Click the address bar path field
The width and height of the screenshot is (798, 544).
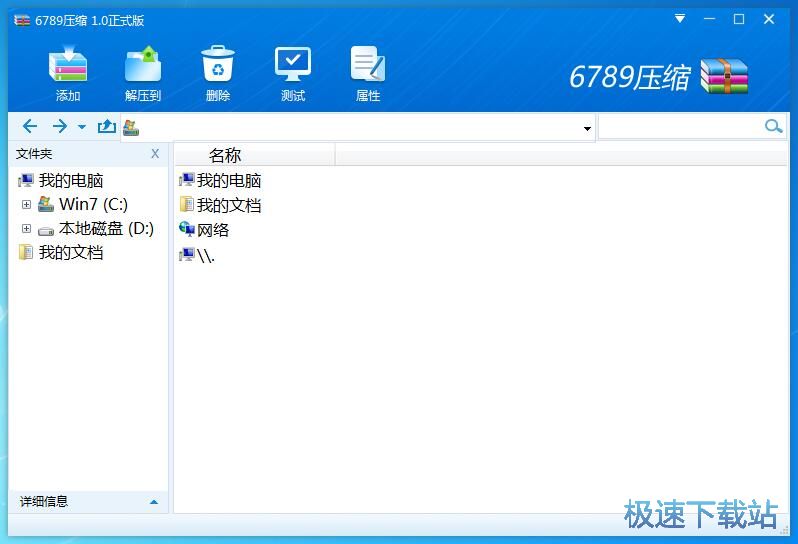pyautogui.click(x=358, y=128)
